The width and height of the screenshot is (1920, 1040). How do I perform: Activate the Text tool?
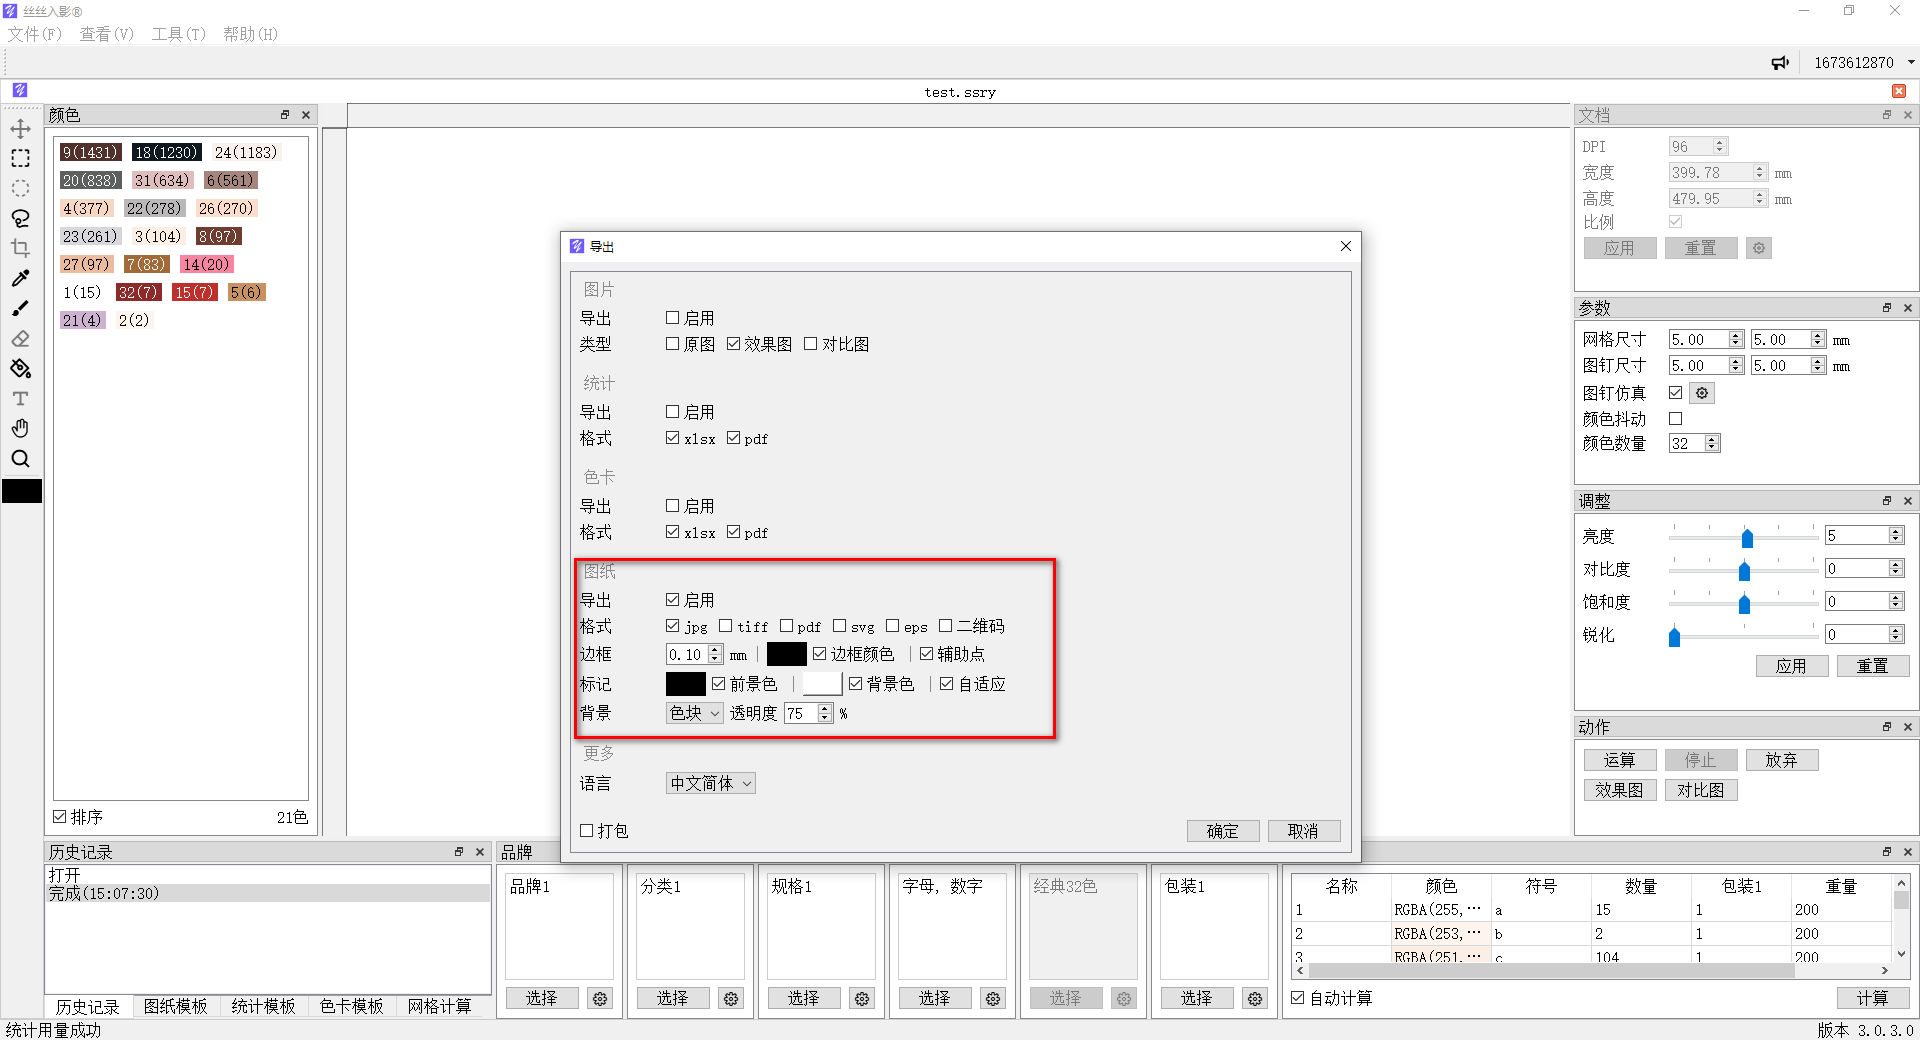click(x=20, y=399)
